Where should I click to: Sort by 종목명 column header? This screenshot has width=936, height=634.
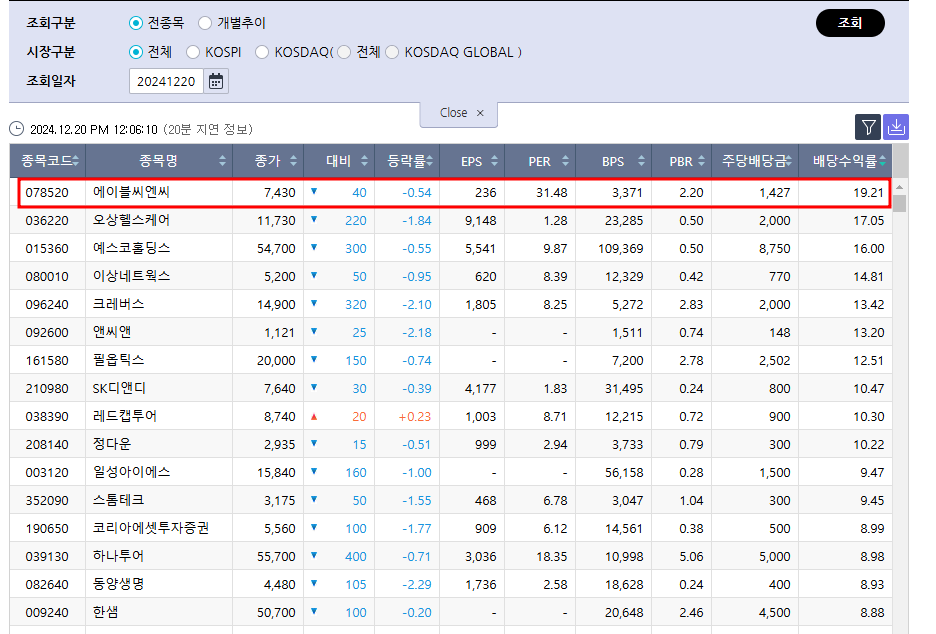click(x=159, y=161)
